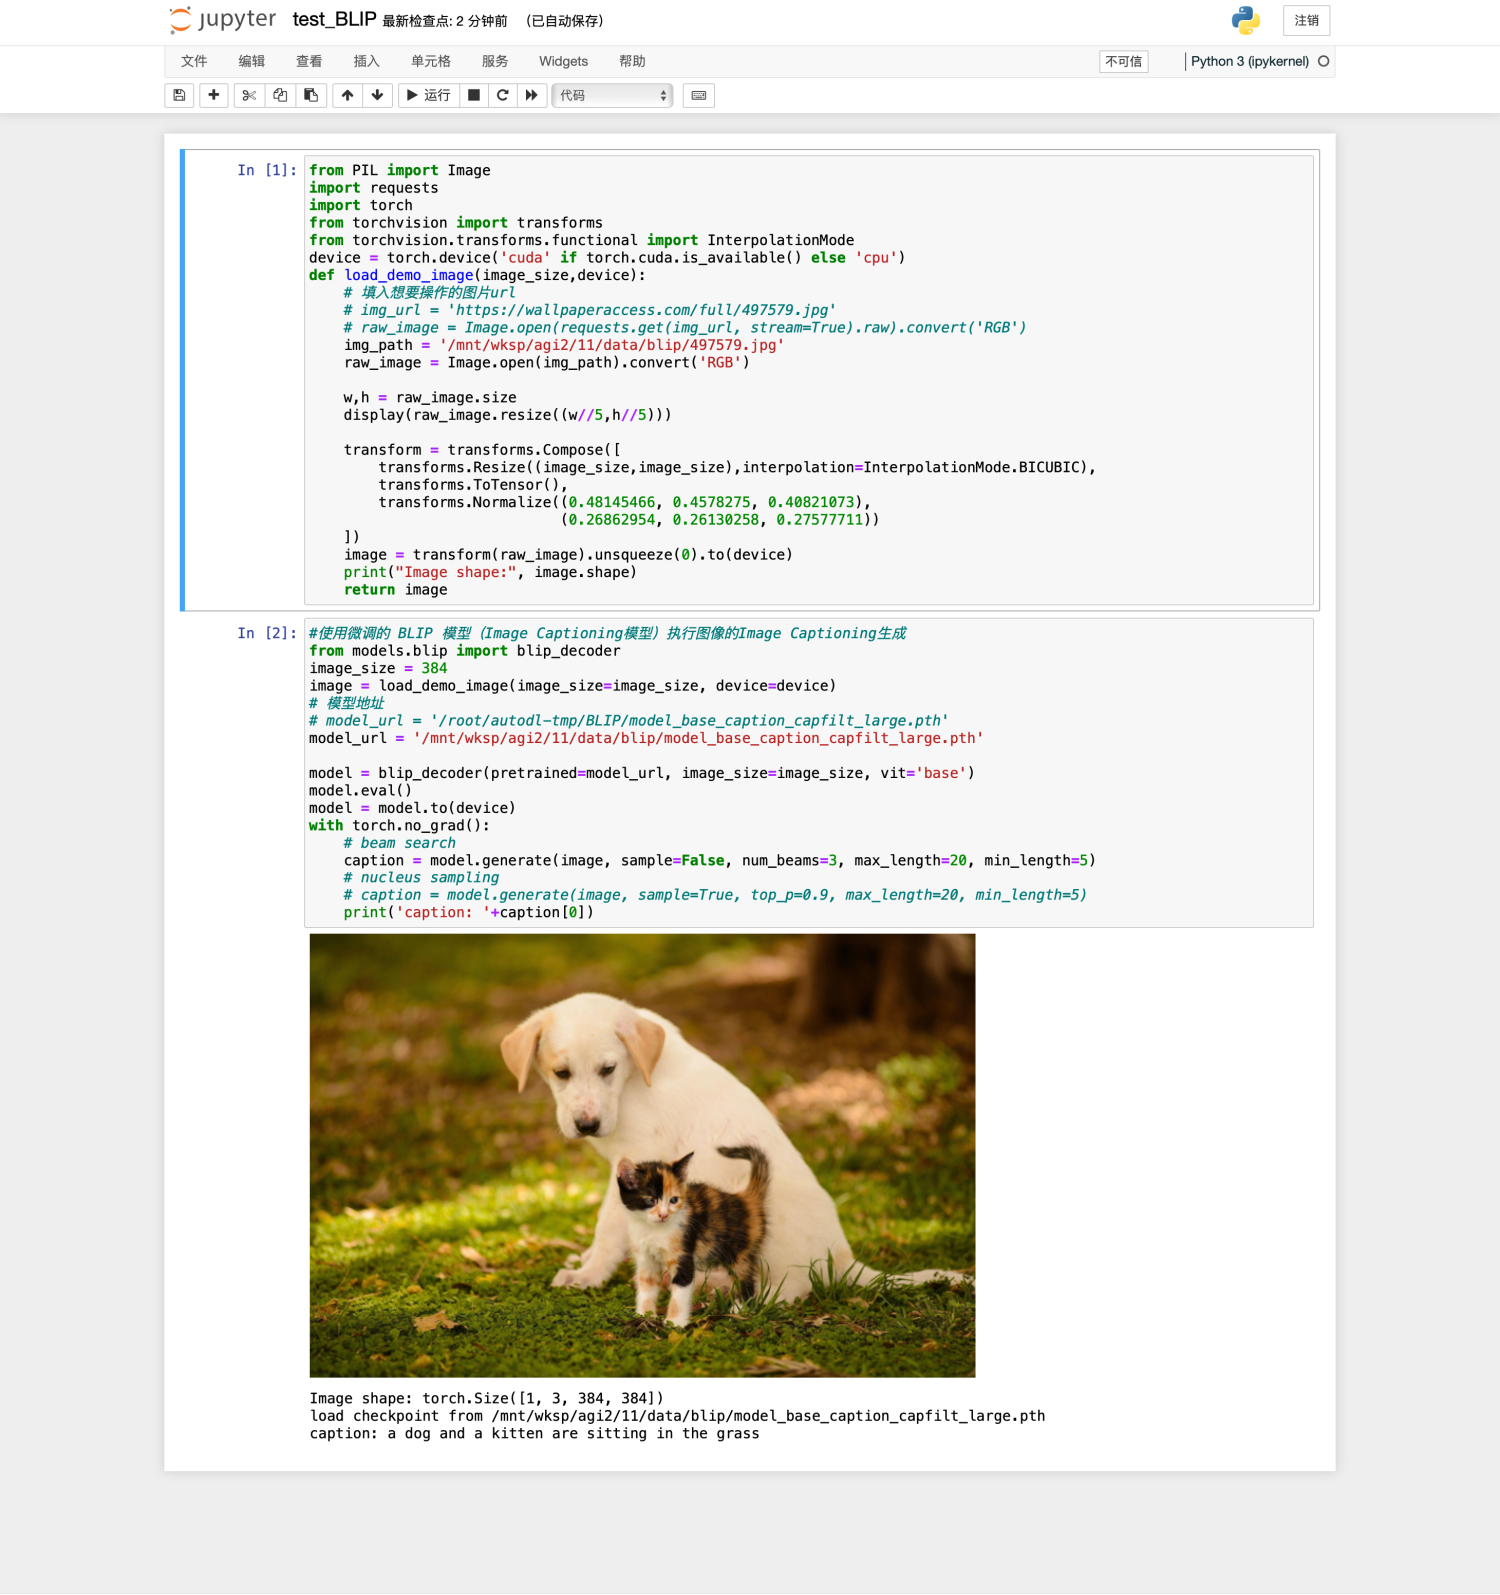Click the Python logo icon in header
Image resolution: width=1500 pixels, height=1595 pixels.
pos(1246,20)
